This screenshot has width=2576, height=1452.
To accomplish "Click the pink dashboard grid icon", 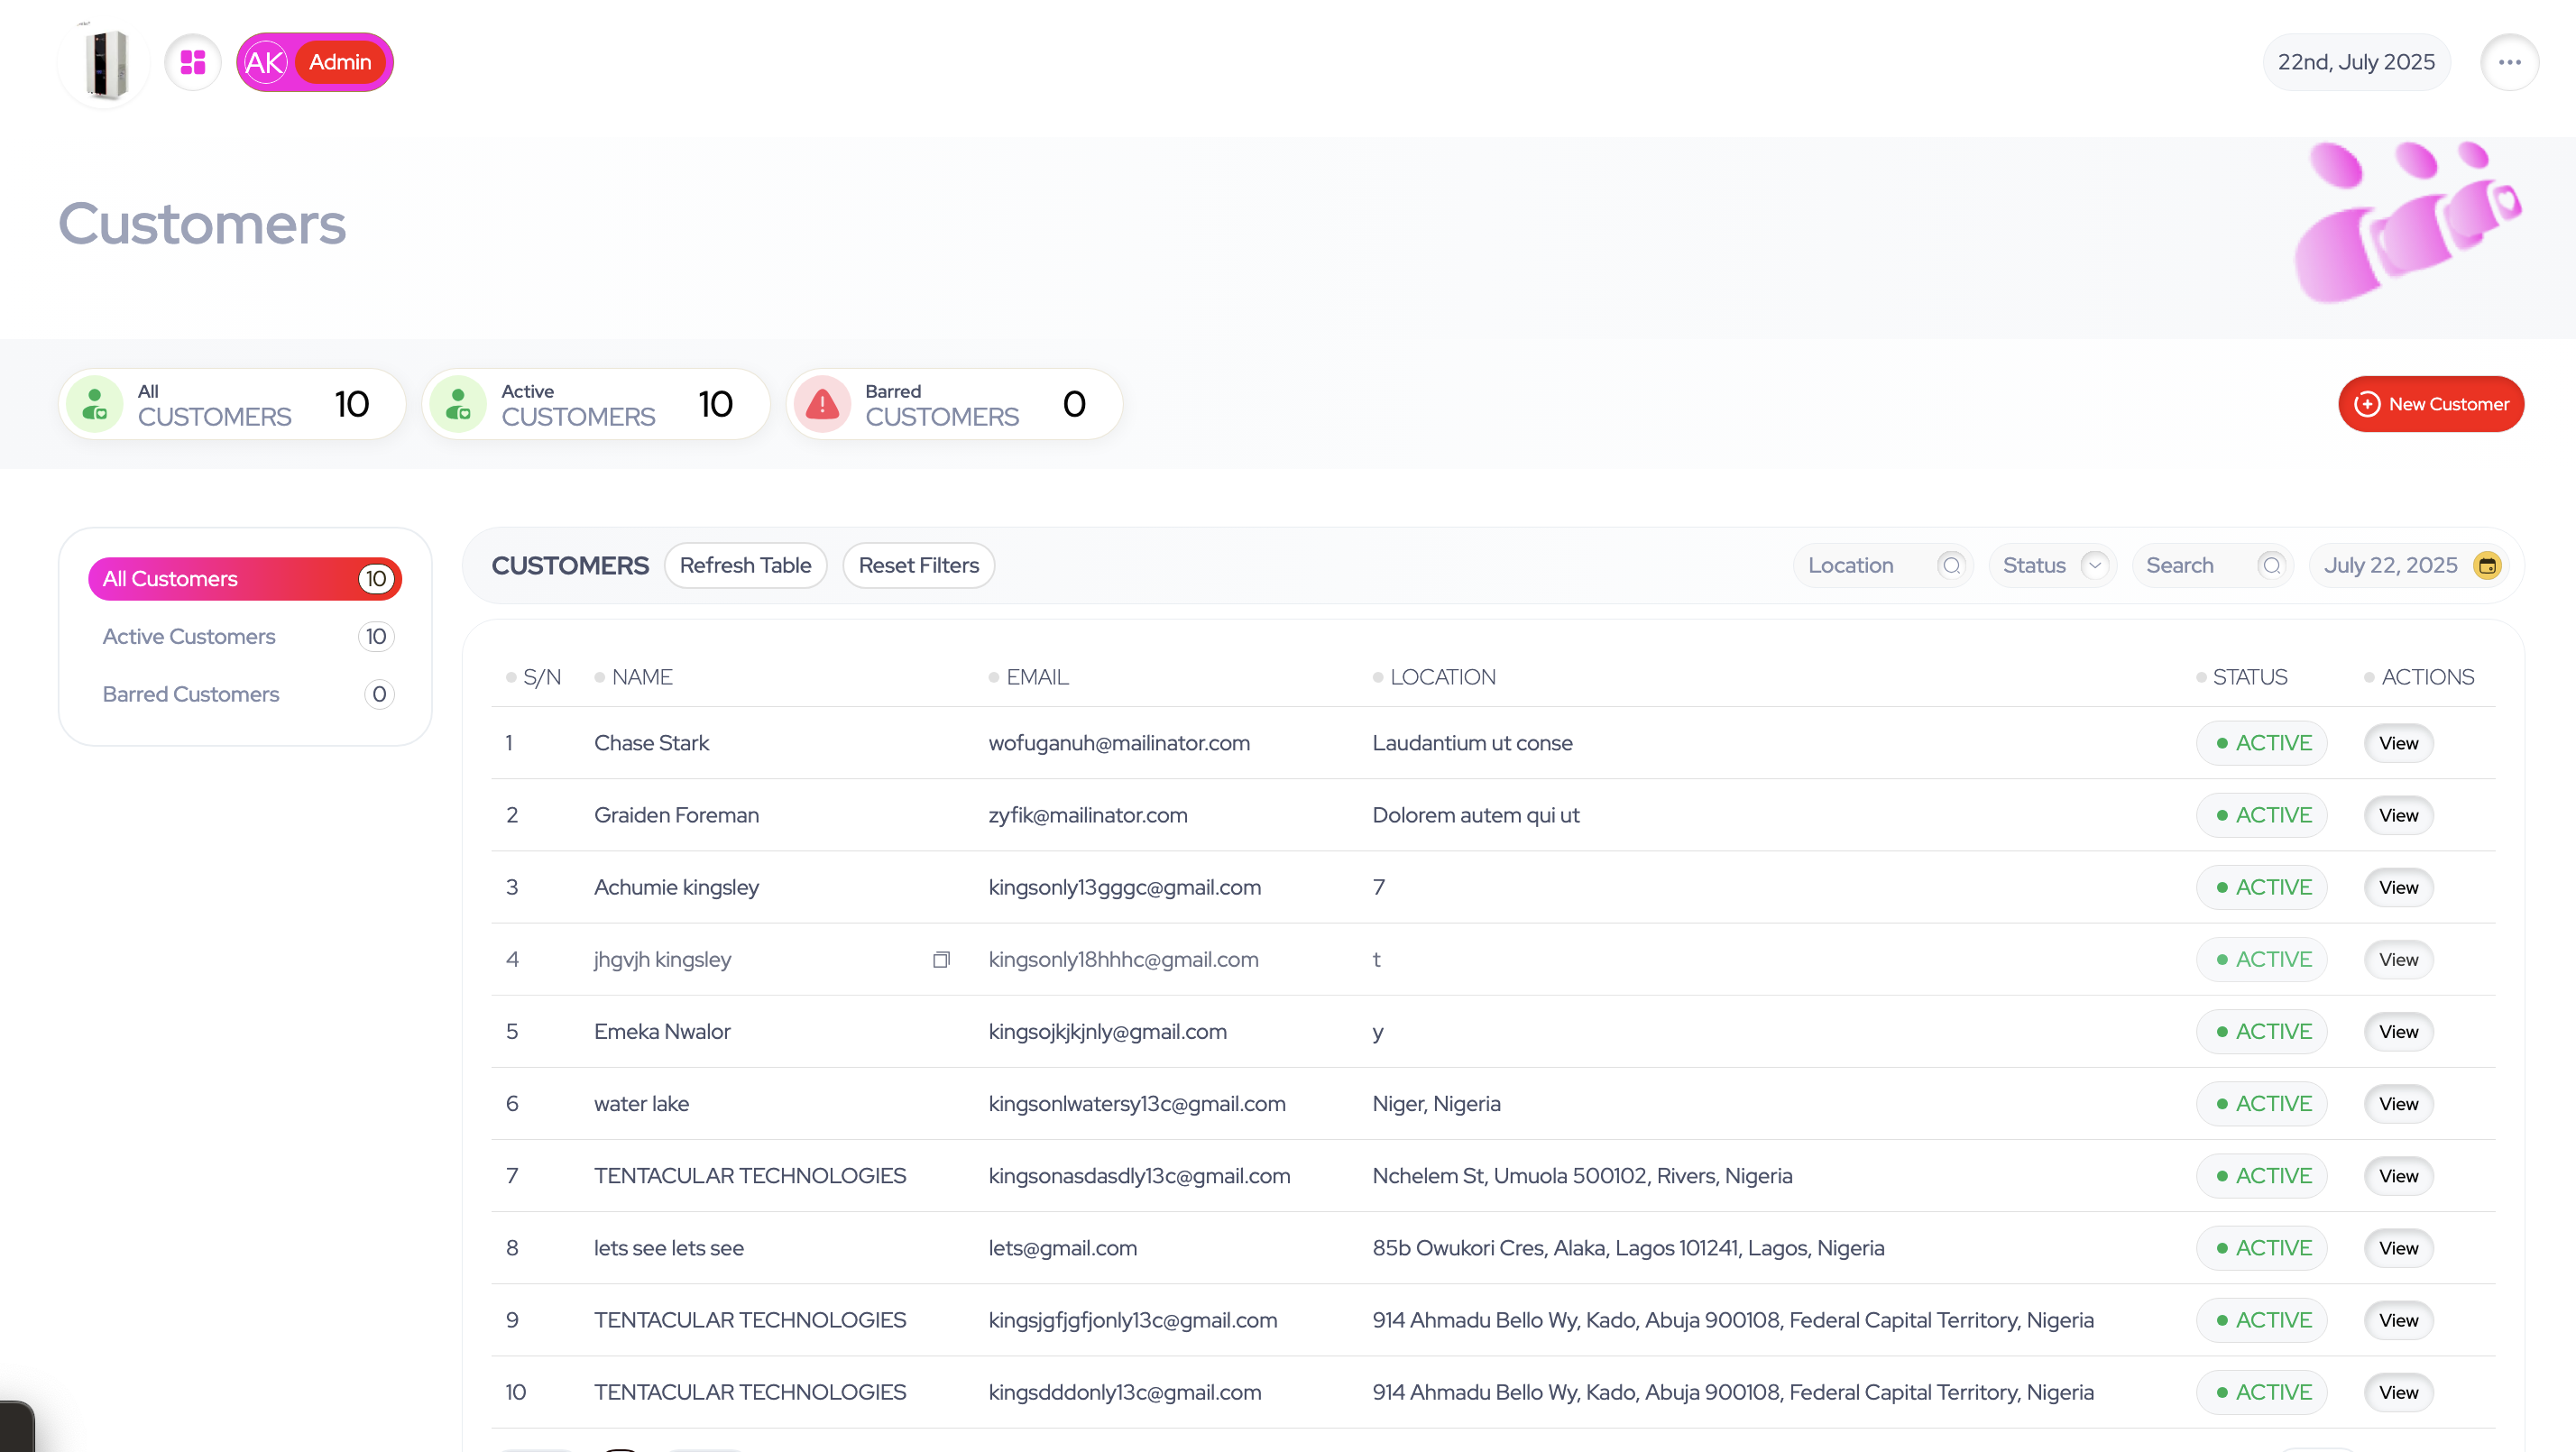I will click(x=193, y=62).
